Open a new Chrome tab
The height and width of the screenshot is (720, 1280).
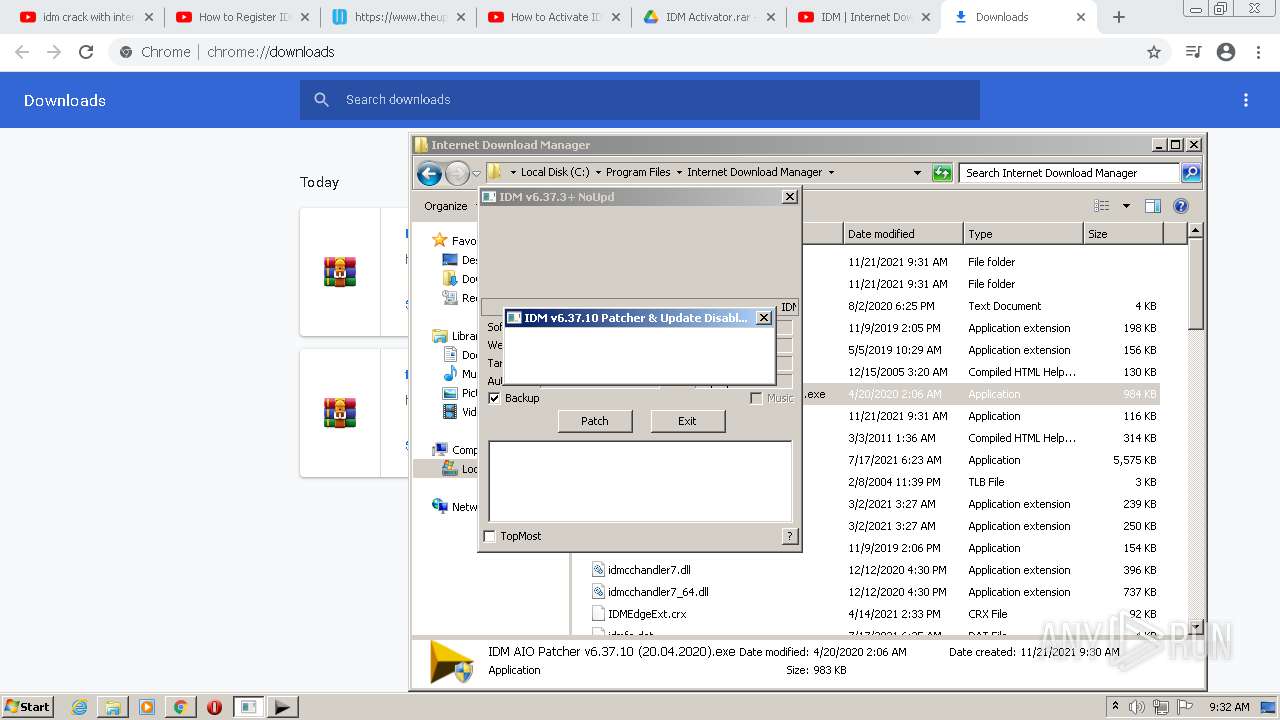click(x=1119, y=17)
